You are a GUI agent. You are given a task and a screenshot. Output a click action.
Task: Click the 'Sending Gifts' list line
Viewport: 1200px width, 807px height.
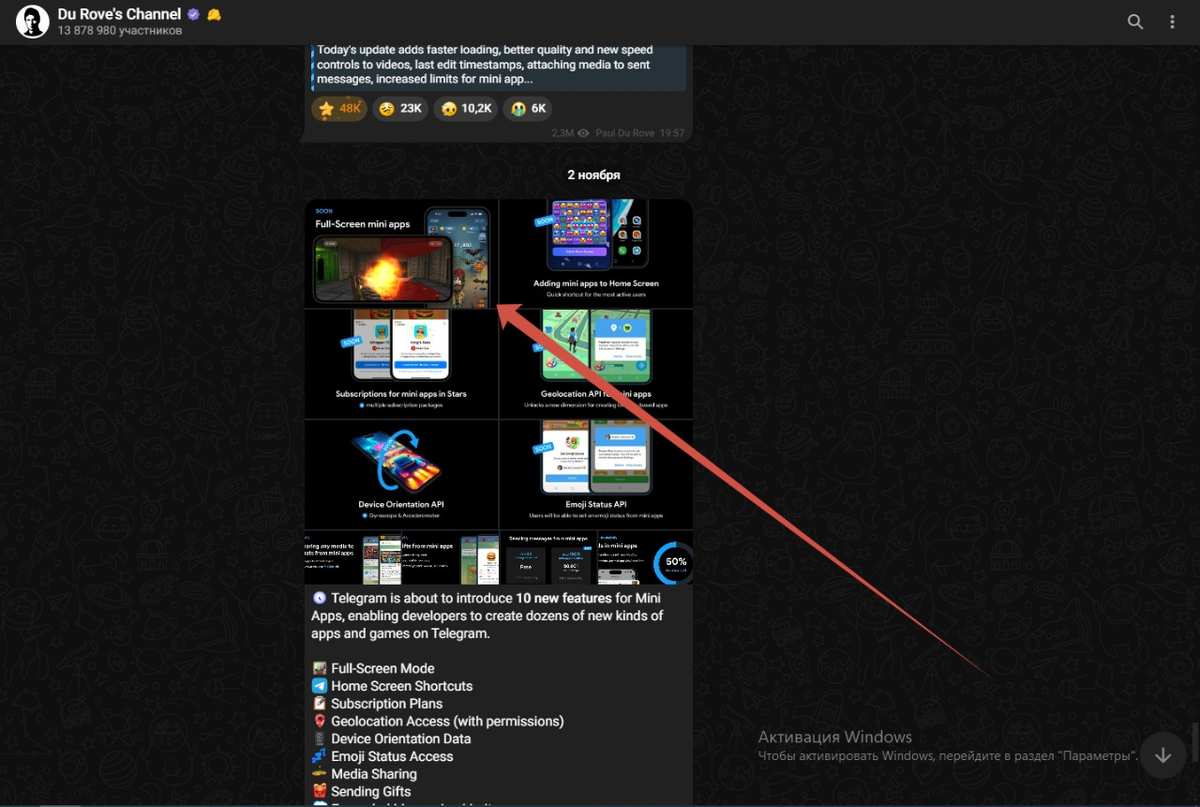point(361,791)
